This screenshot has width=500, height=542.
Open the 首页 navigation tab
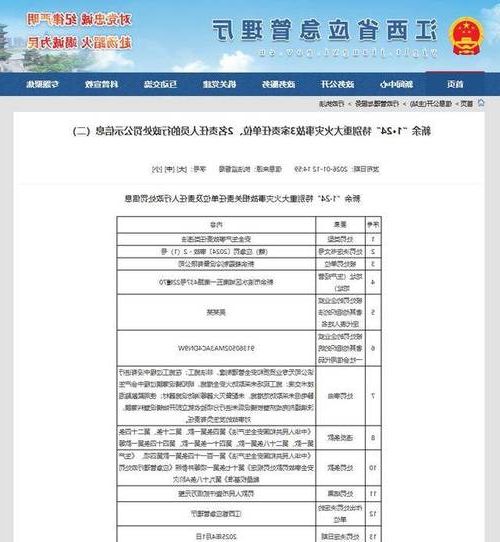(455, 84)
